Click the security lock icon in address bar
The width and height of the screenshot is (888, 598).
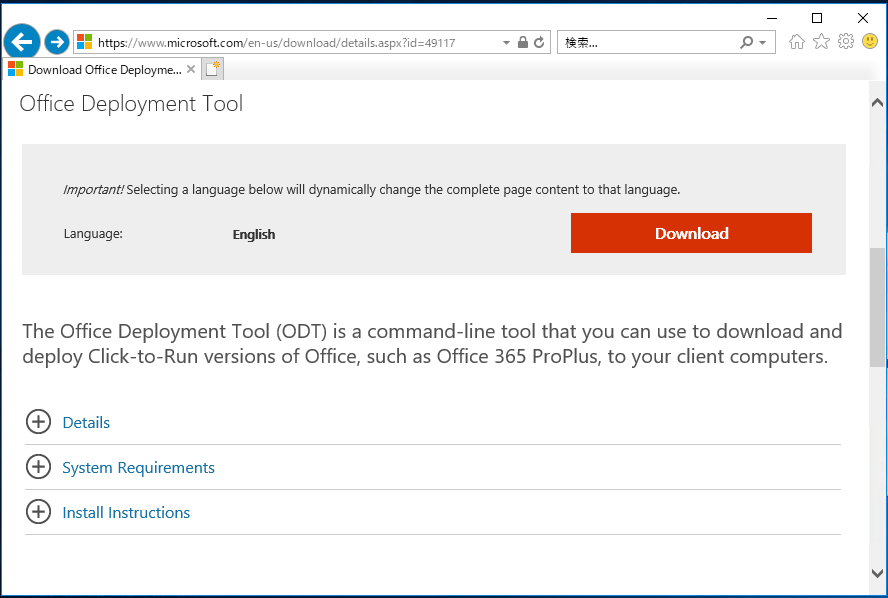[523, 42]
